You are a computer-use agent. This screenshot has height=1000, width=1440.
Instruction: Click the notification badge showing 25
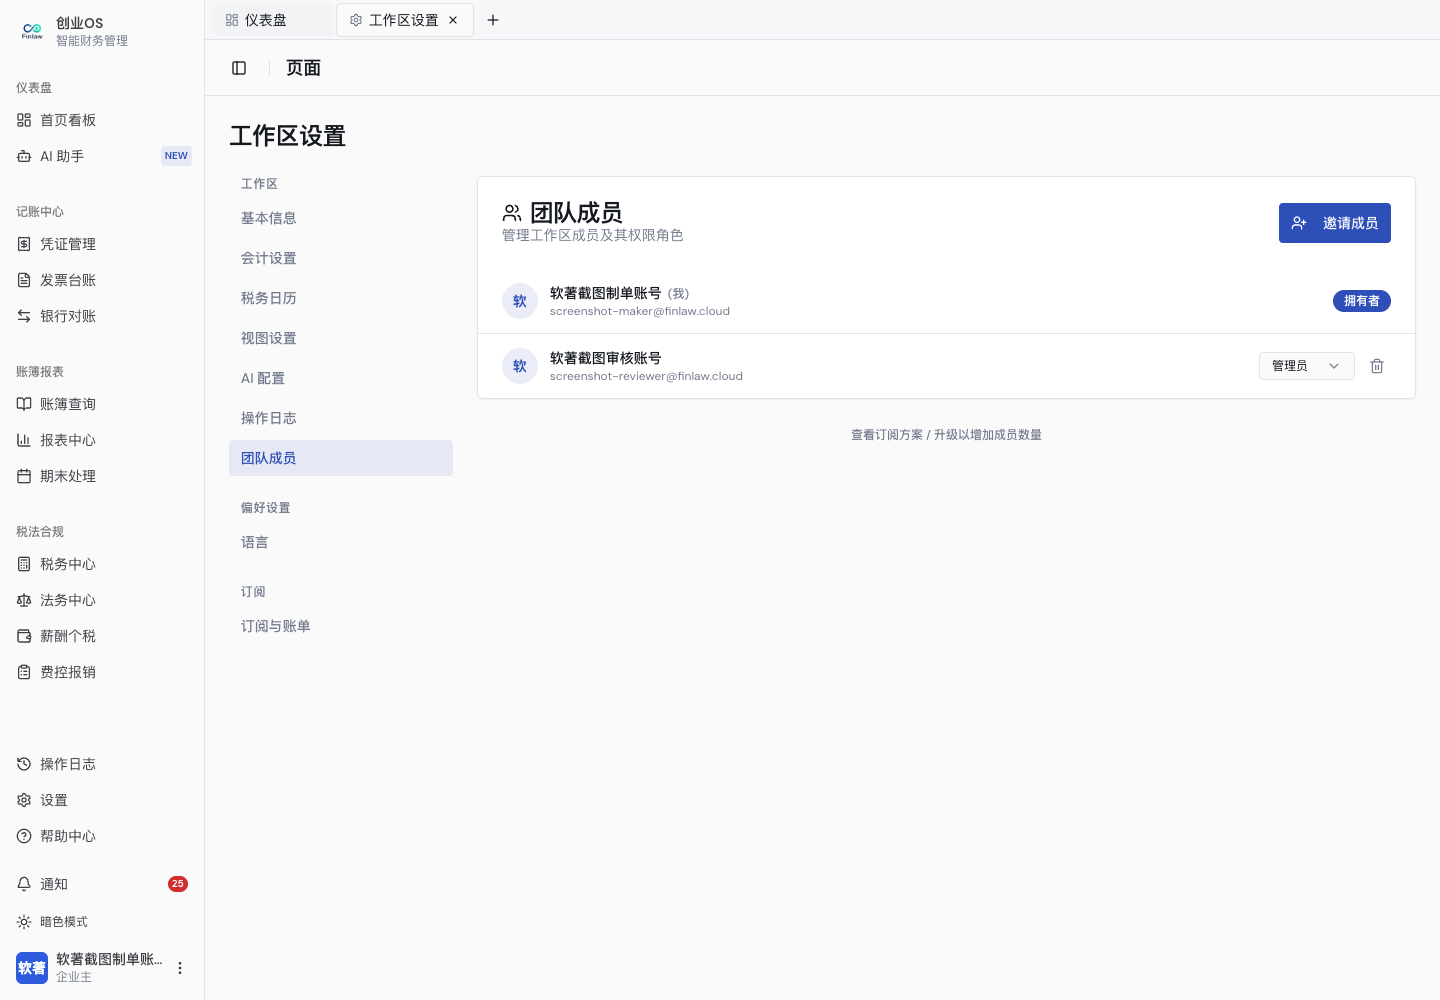point(178,884)
